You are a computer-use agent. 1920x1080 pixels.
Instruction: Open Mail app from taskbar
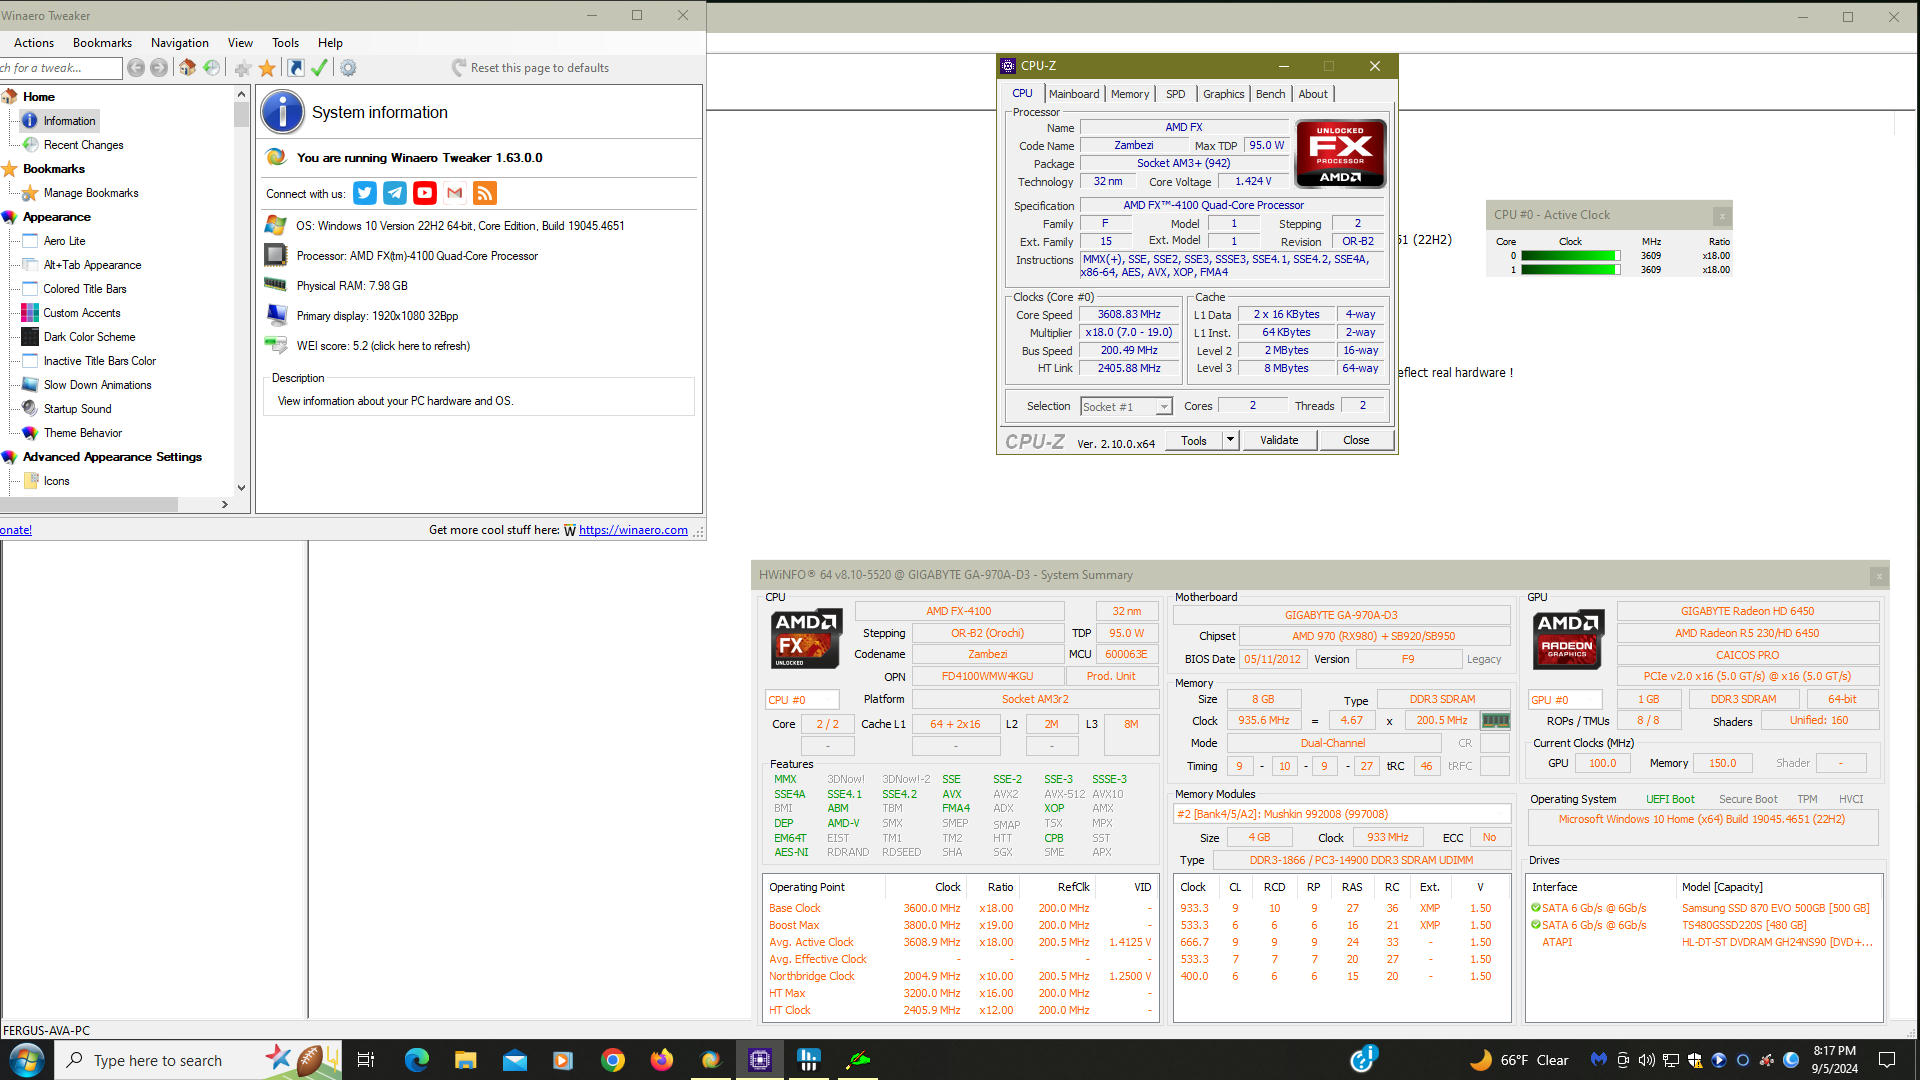[515, 1060]
